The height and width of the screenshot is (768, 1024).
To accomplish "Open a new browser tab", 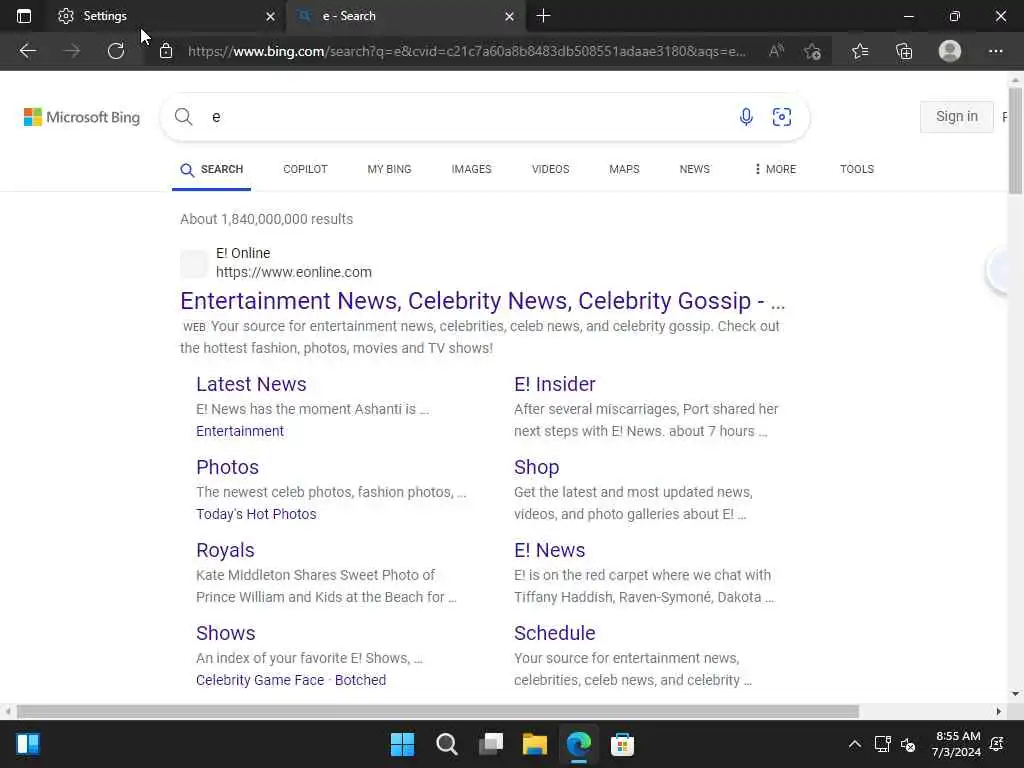I will (x=543, y=16).
